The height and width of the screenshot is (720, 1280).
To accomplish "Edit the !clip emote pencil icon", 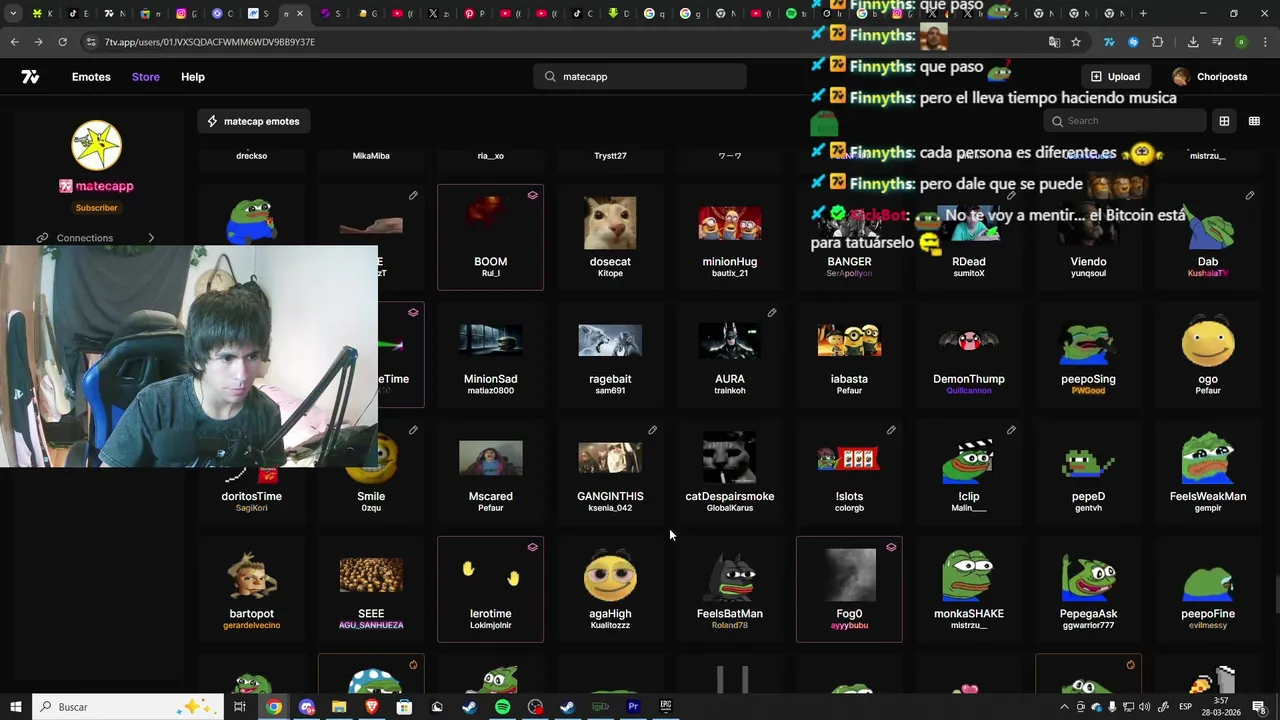I will coord(1011,430).
